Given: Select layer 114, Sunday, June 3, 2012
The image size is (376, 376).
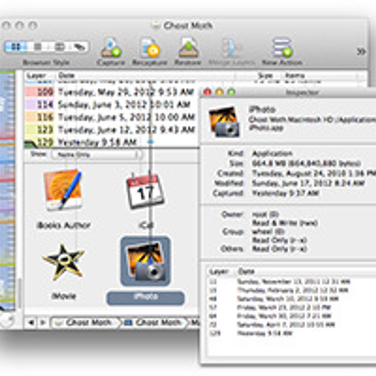Looking at the screenshot, I should (112, 104).
